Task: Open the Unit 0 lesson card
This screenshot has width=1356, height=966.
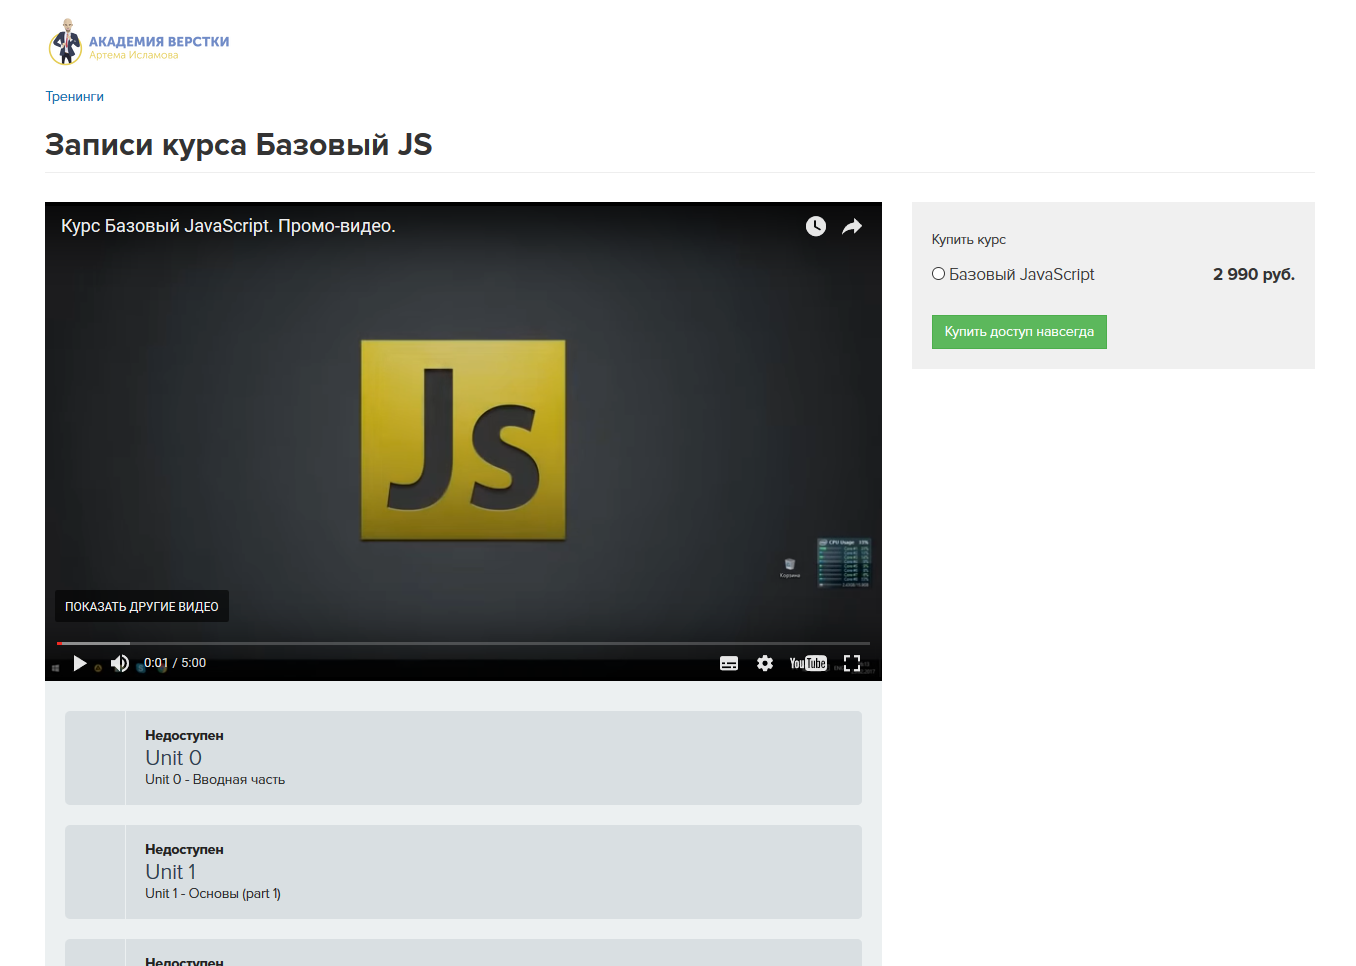Action: (463, 758)
